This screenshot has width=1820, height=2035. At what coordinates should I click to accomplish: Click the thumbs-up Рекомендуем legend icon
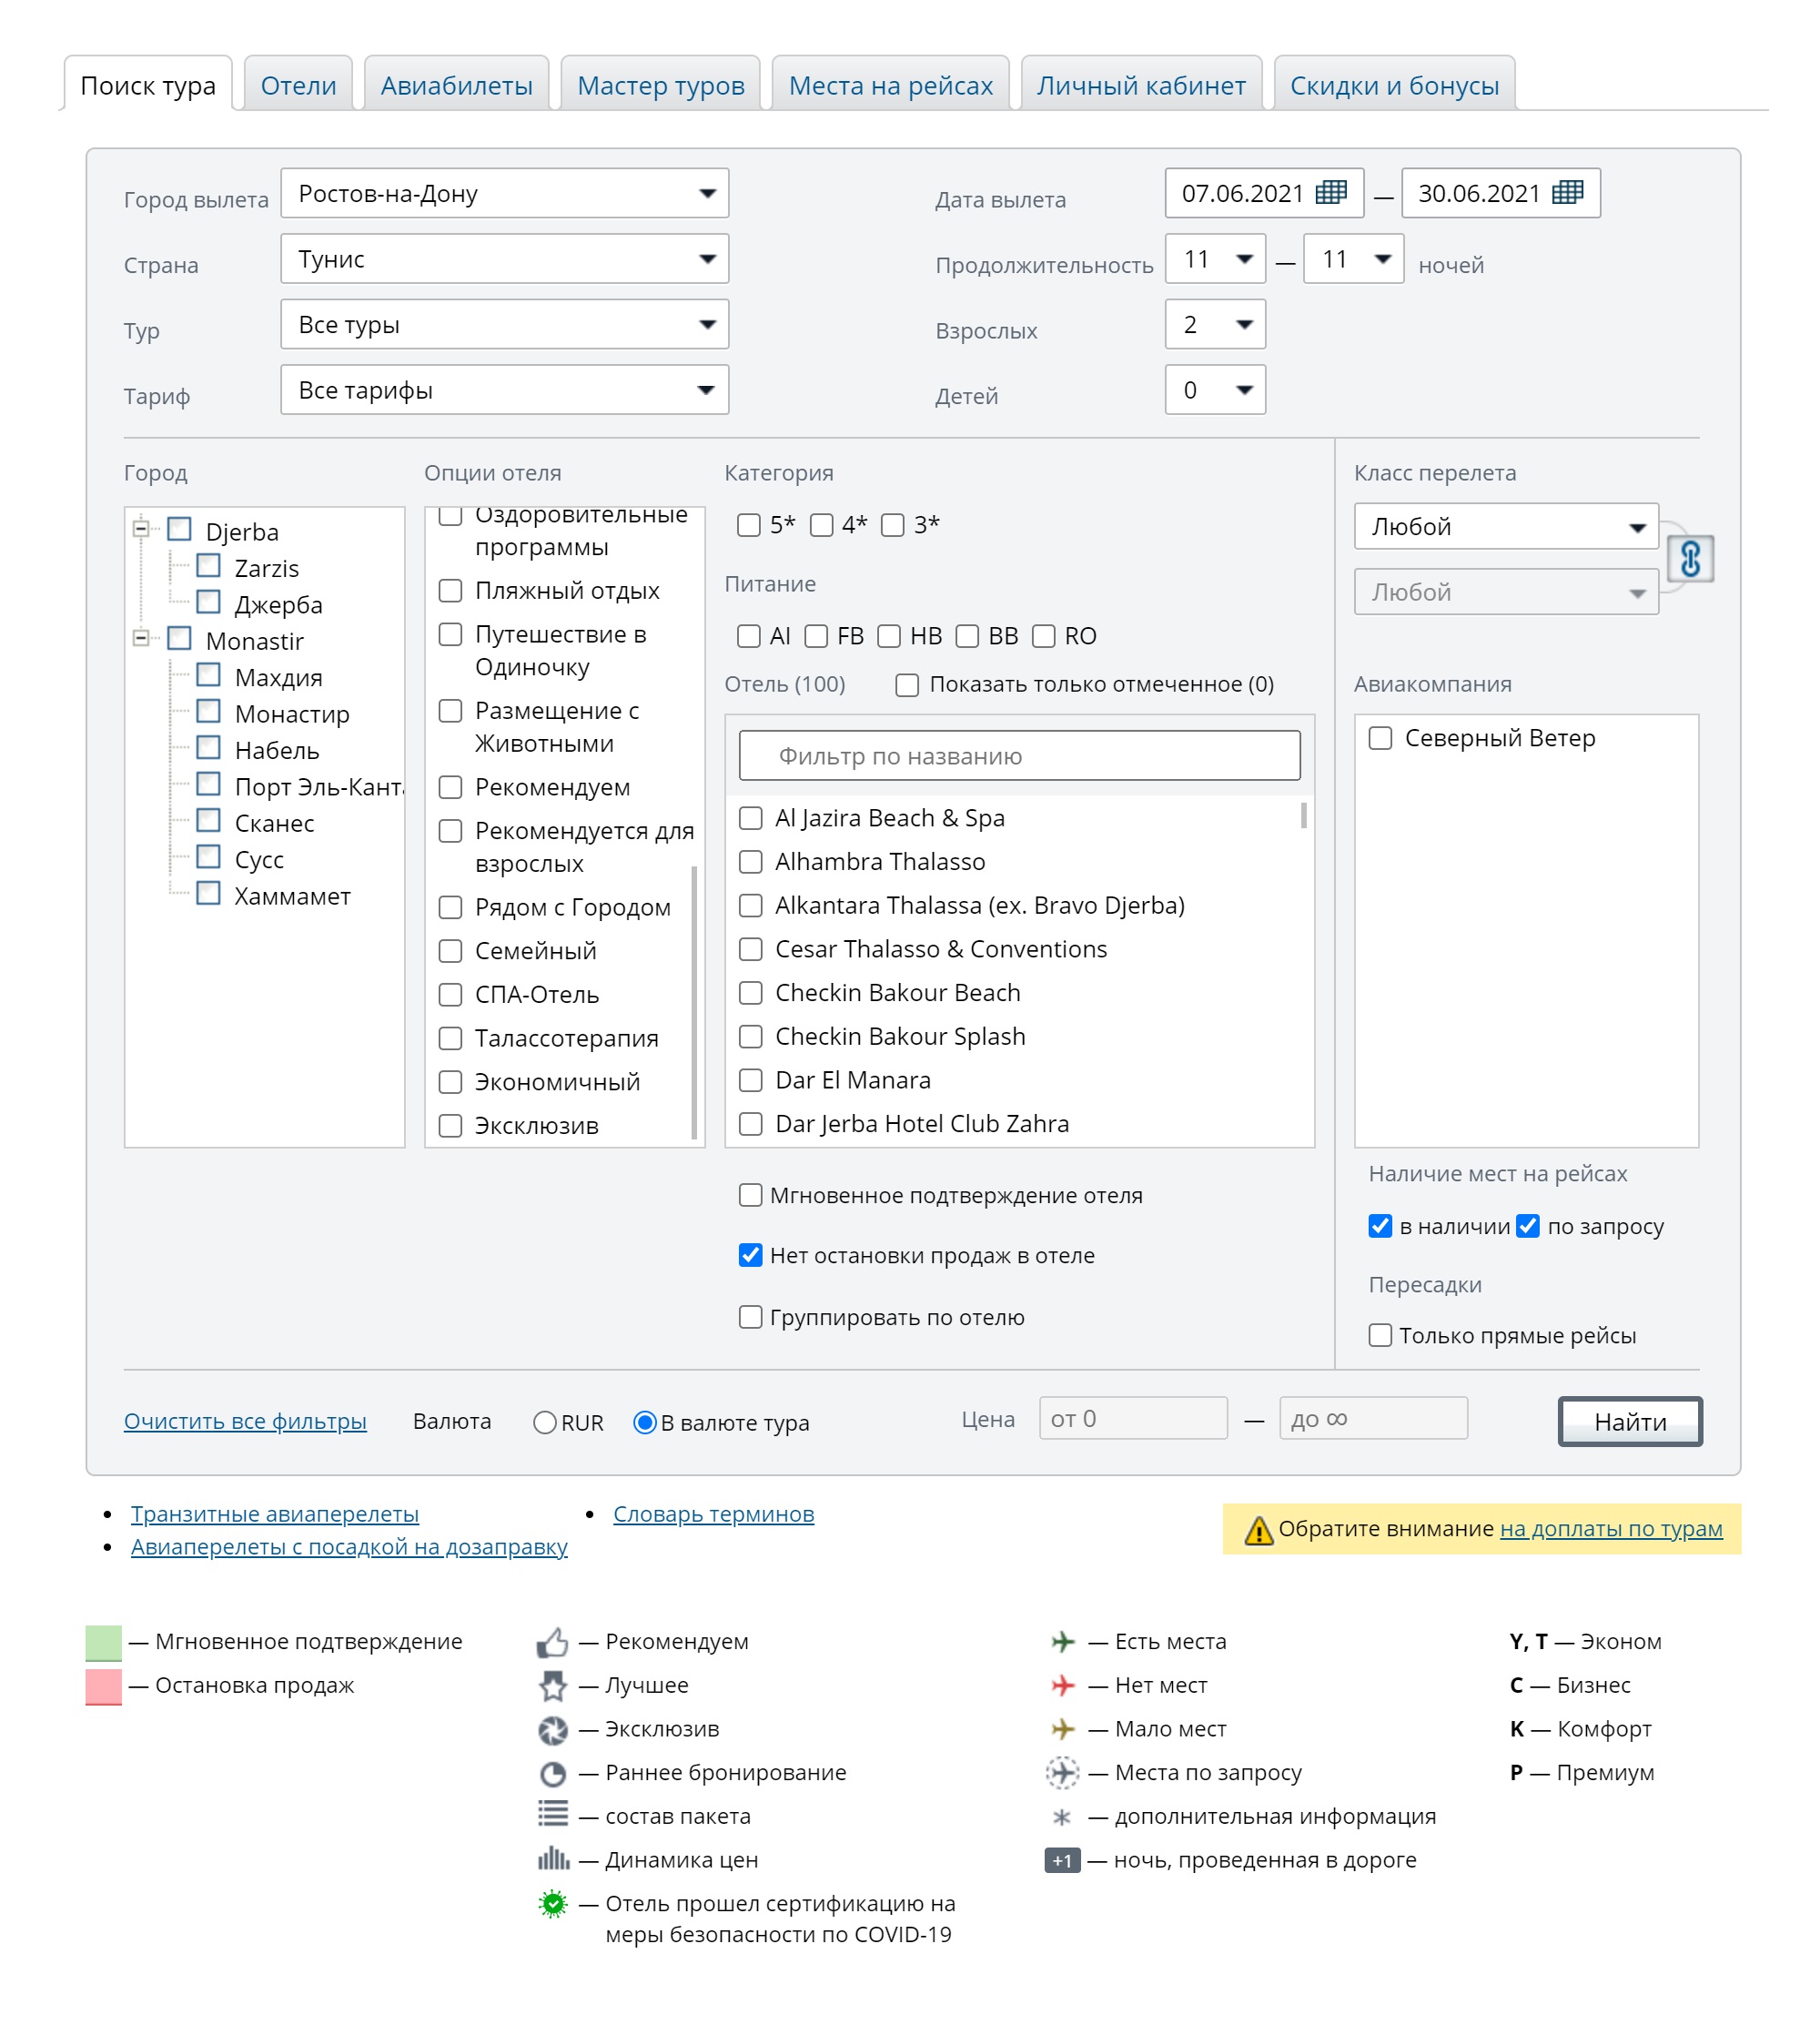[552, 1642]
